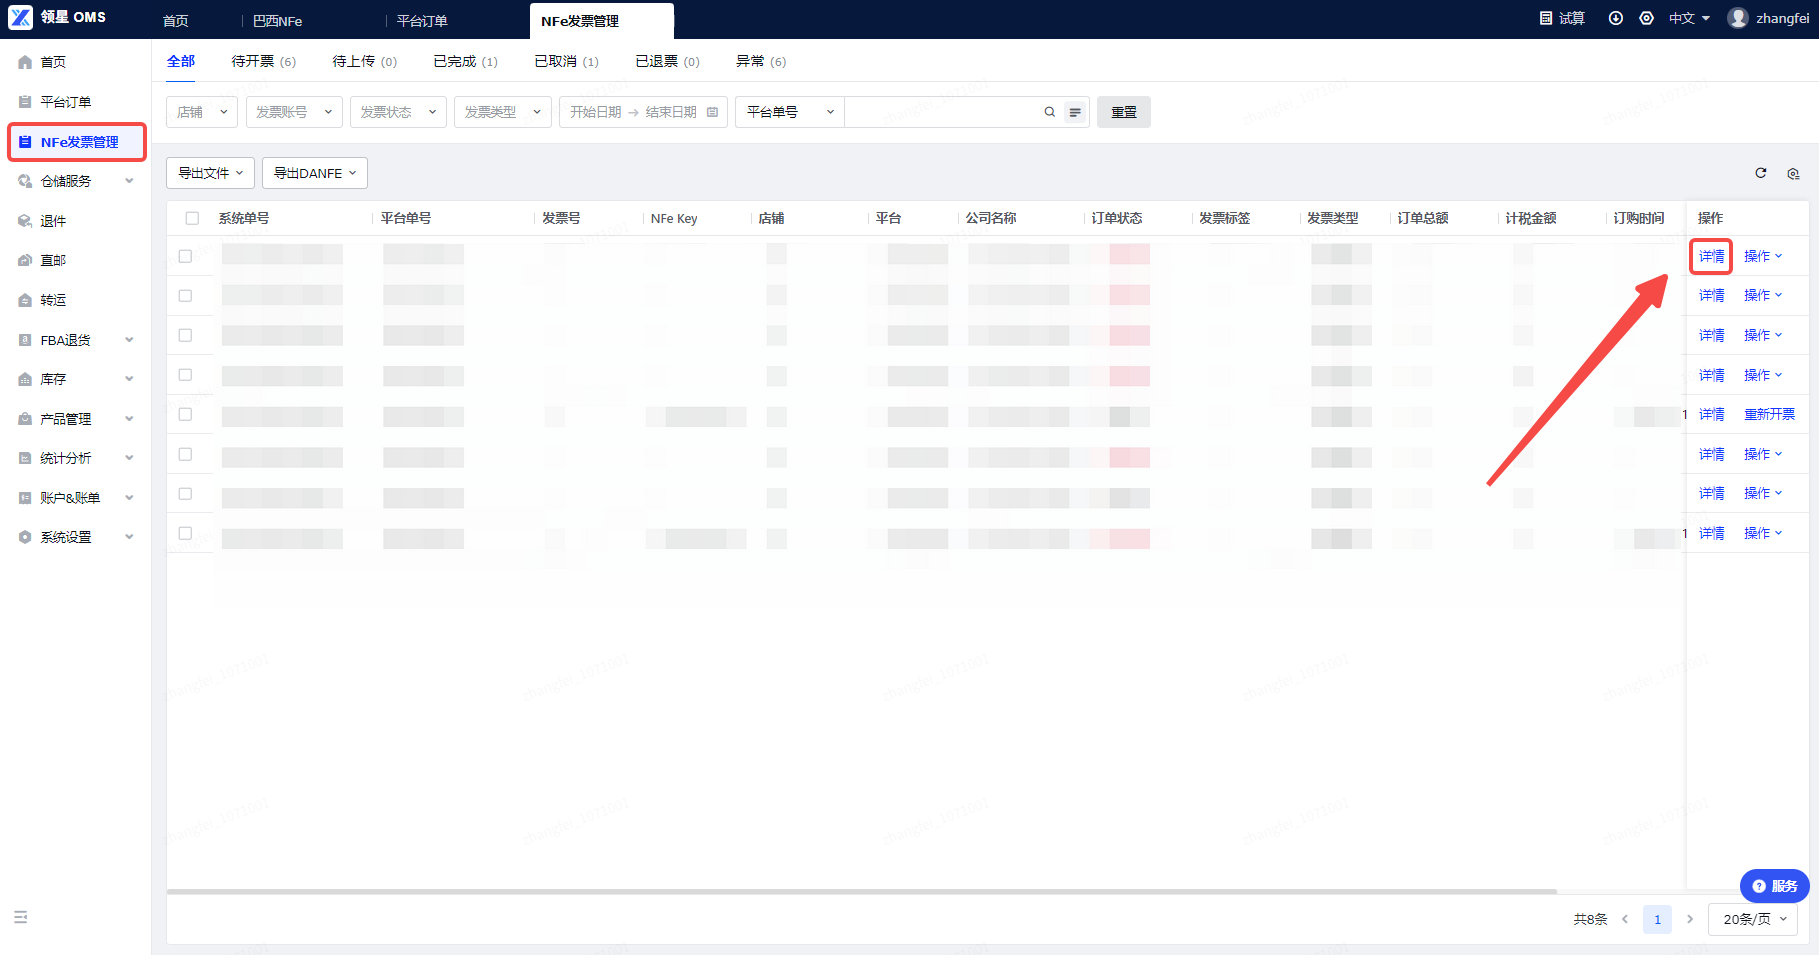Switch to the 异常 tab
1819x955 pixels.
point(761,61)
